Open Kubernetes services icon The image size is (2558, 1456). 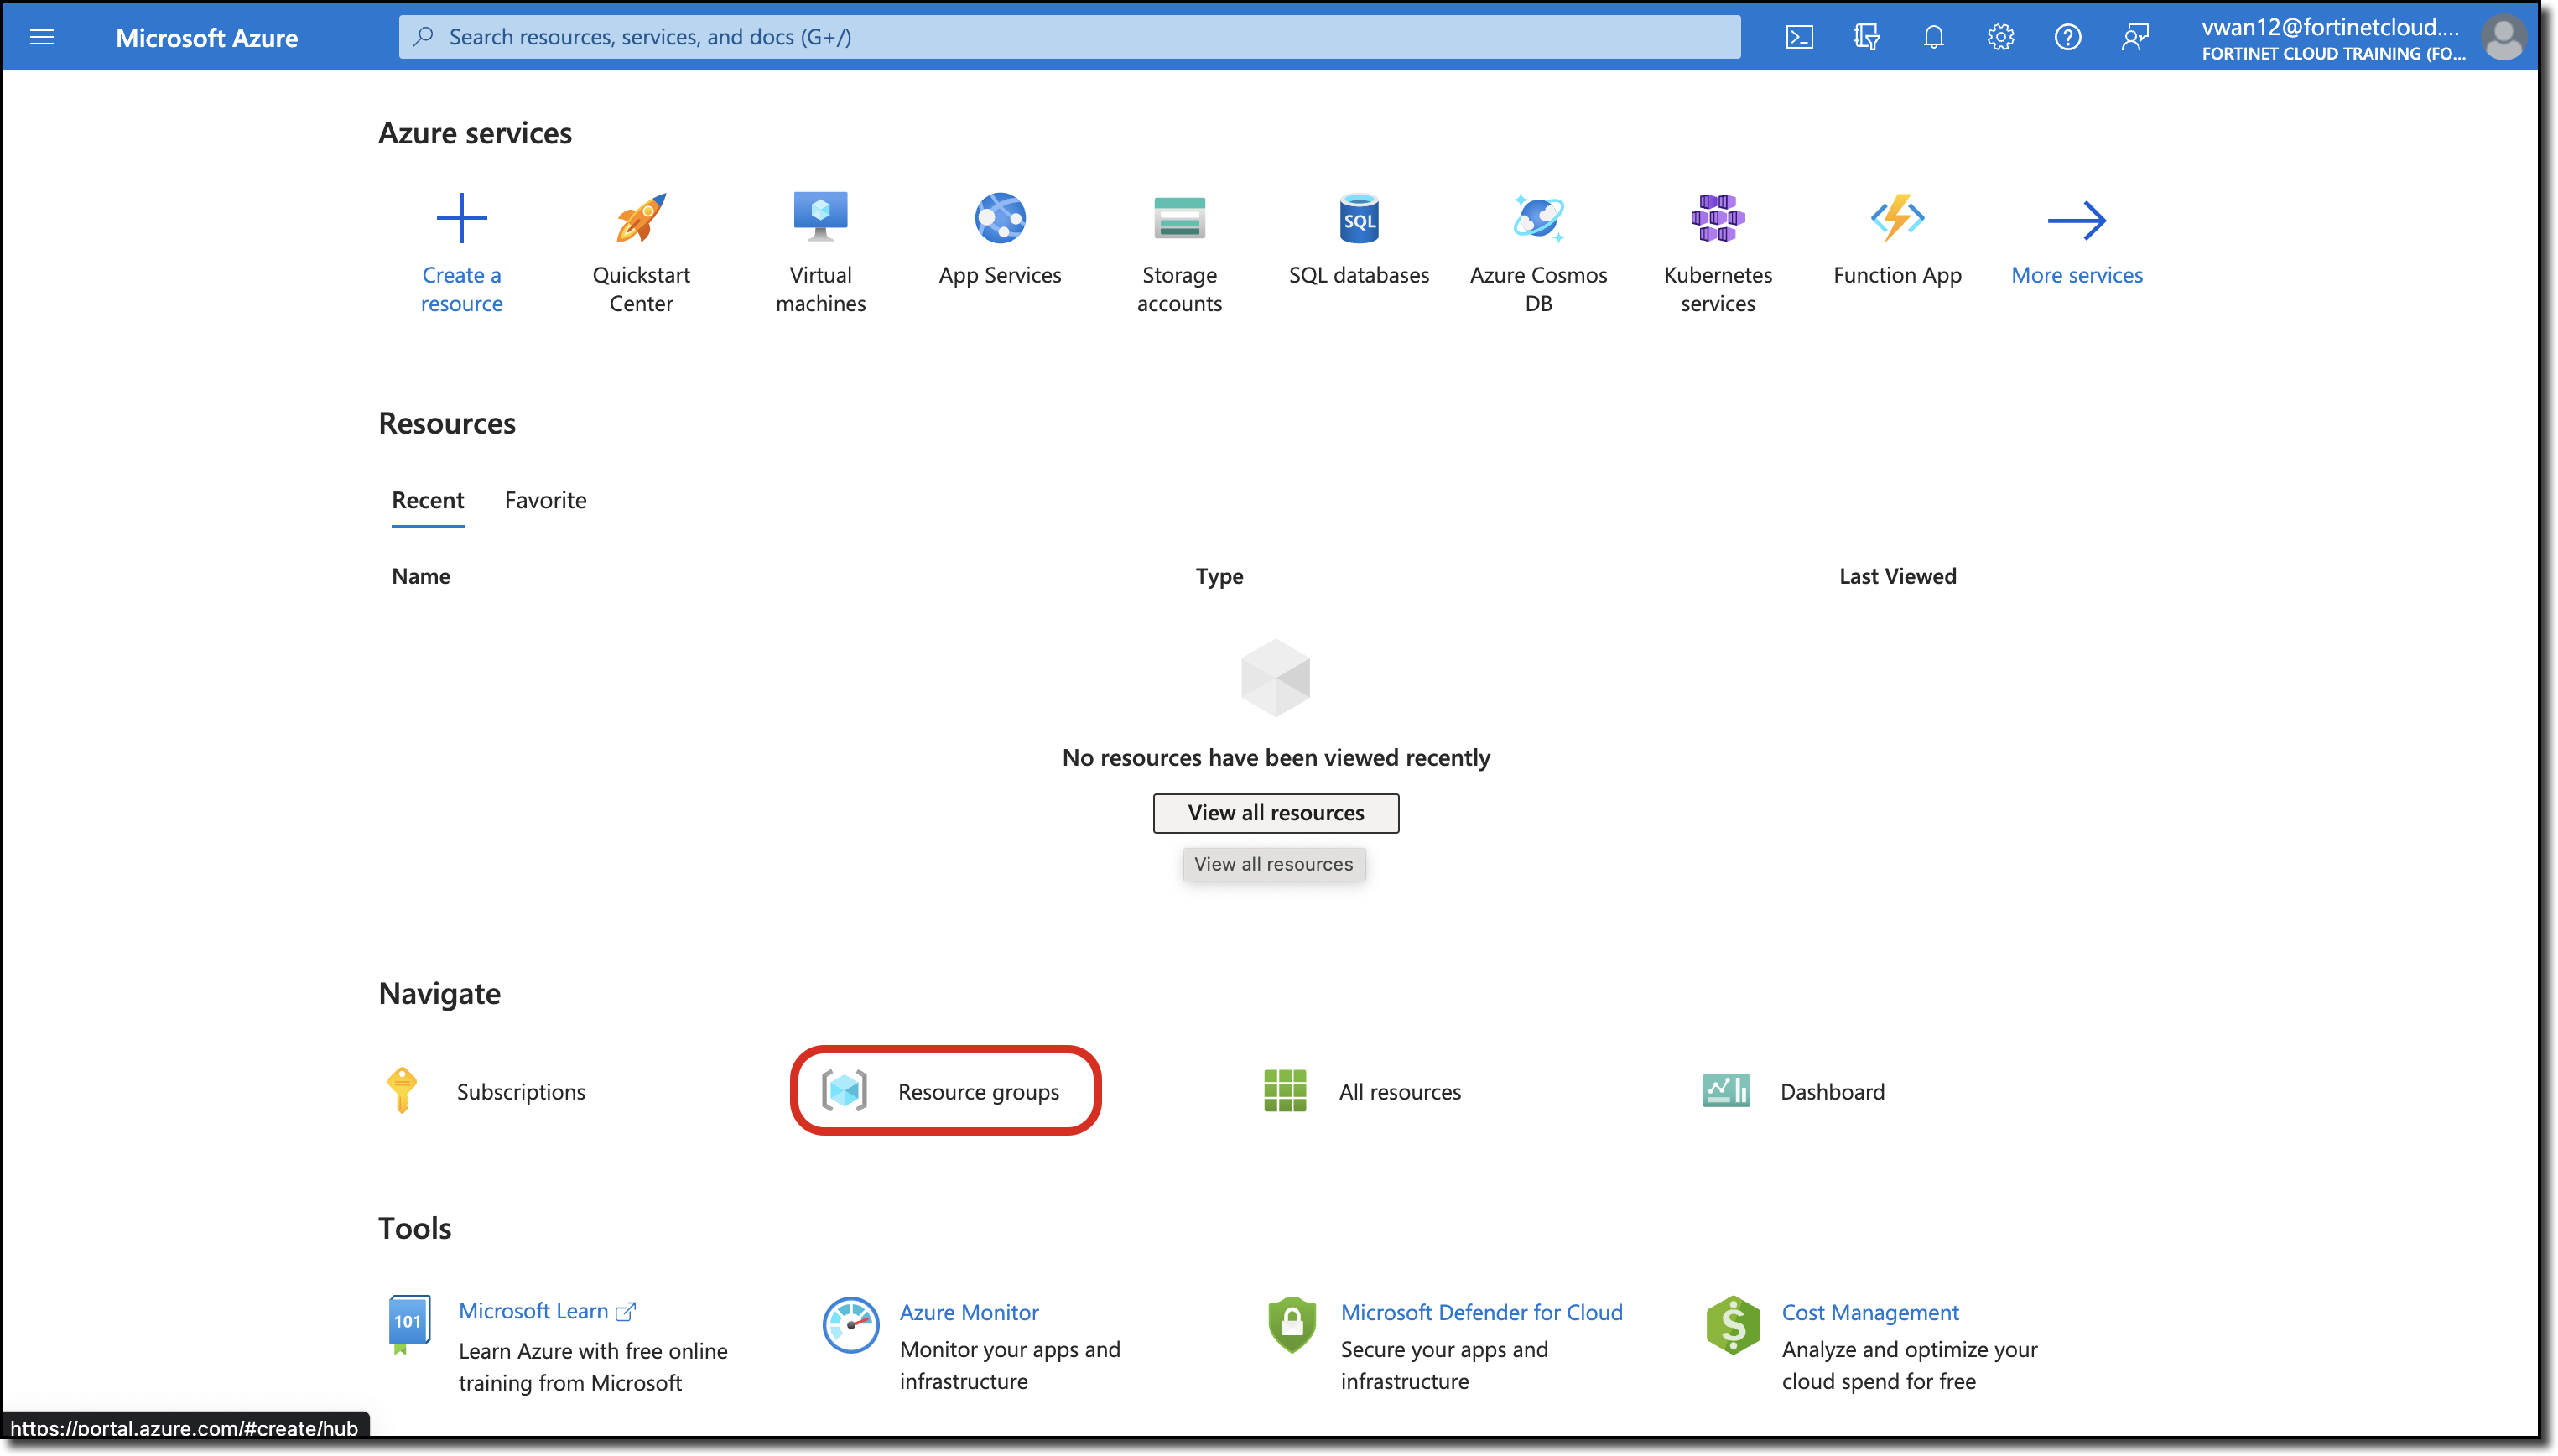pyautogui.click(x=1717, y=218)
